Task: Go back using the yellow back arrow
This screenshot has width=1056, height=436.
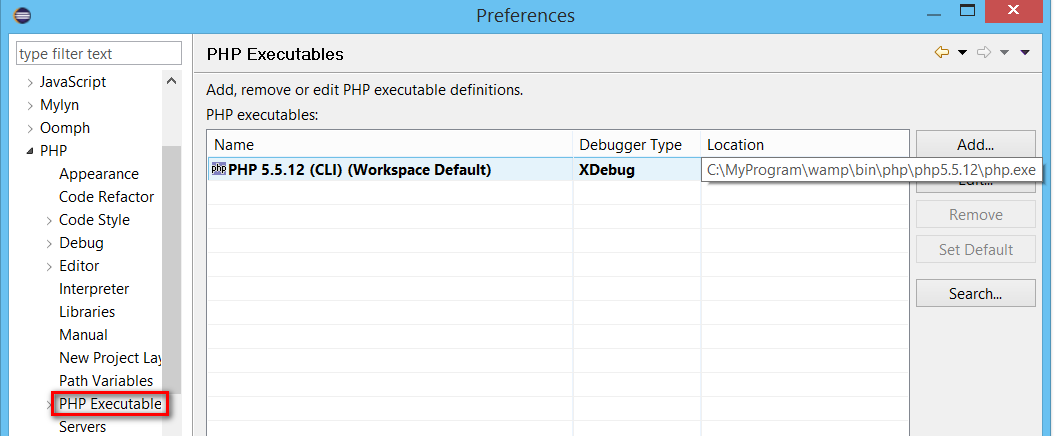Action: tap(942, 53)
